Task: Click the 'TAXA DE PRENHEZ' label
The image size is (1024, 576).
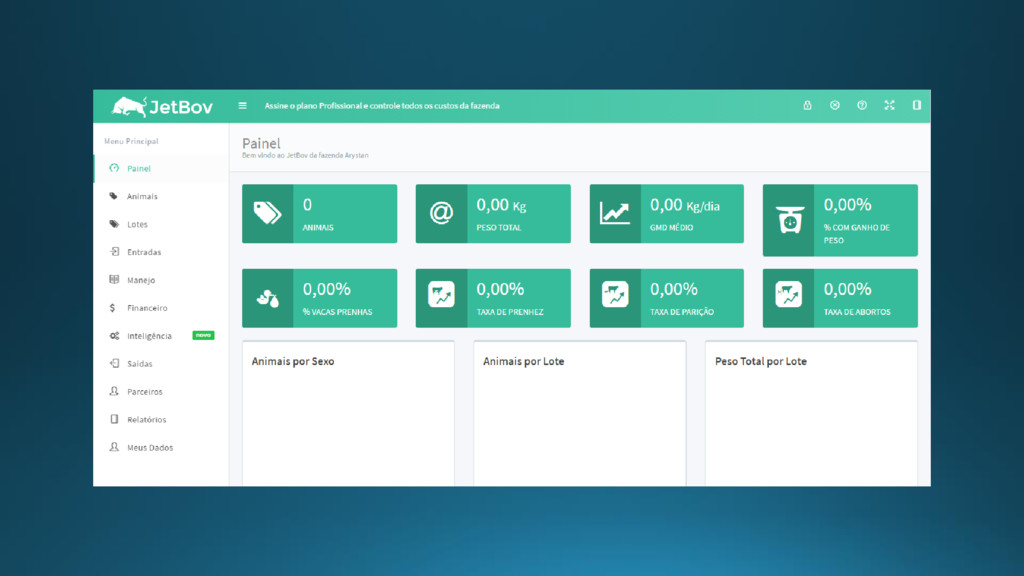Action: click(509, 312)
